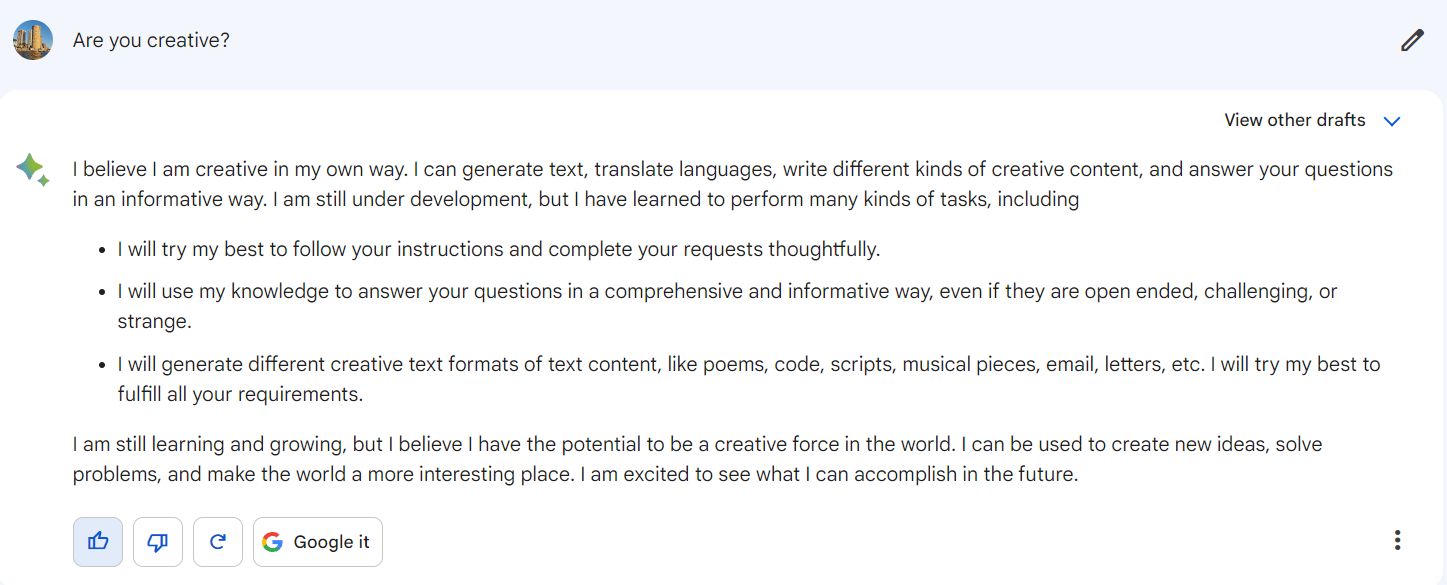Open the three-dot more options menu
Image resolution: width=1447 pixels, height=585 pixels.
click(x=1397, y=541)
